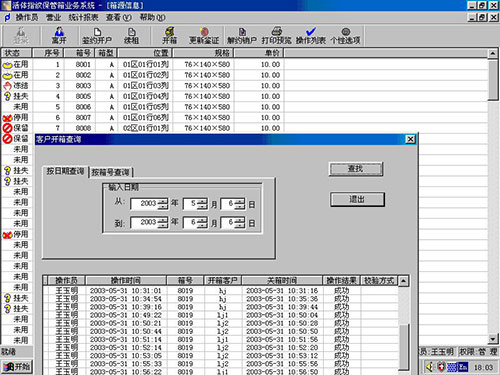Increment the 从 year spinner arrow

tap(163, 201)
